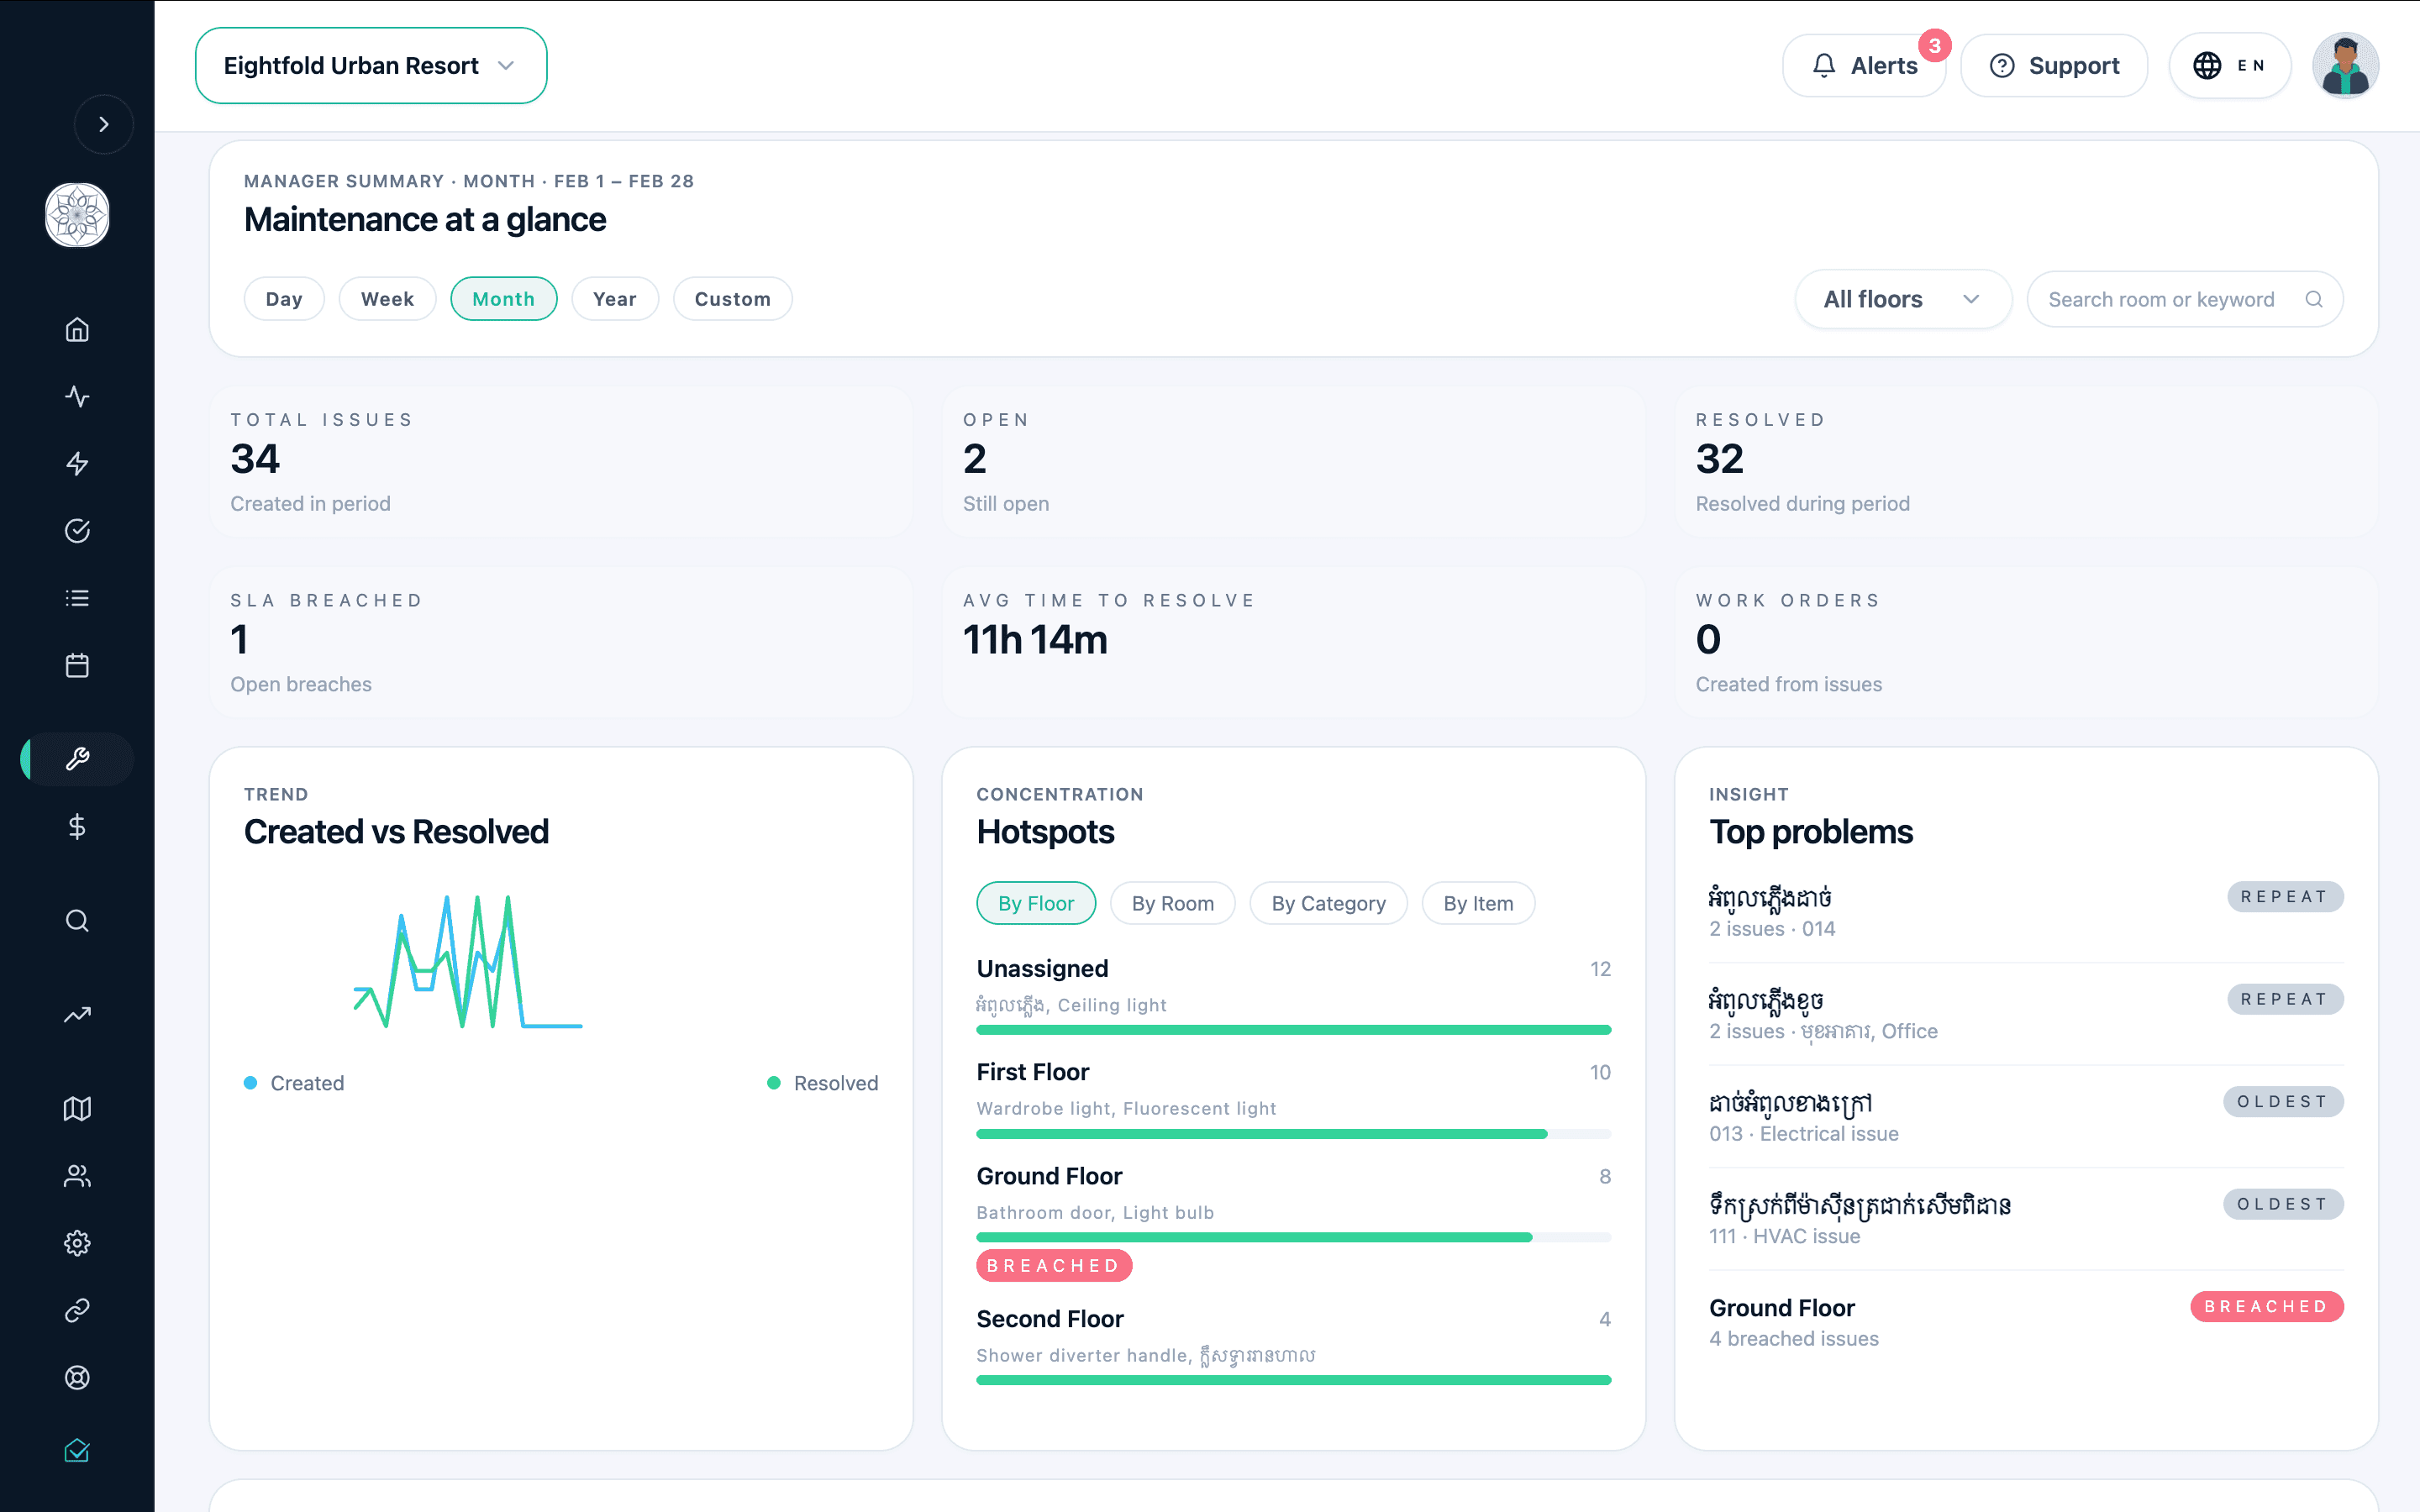Image resolution: width=2420 pixels, height=1512 pixels.
Task: Select the activity pulse icon in sidebar
Action: (x=77, y=396)
